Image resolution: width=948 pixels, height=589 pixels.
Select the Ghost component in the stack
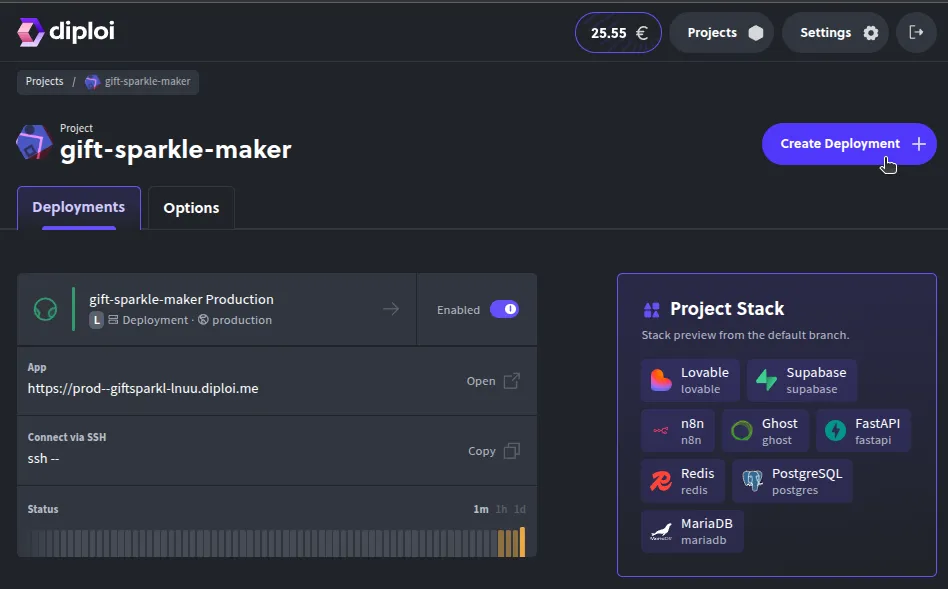click(x=765, y=430)
